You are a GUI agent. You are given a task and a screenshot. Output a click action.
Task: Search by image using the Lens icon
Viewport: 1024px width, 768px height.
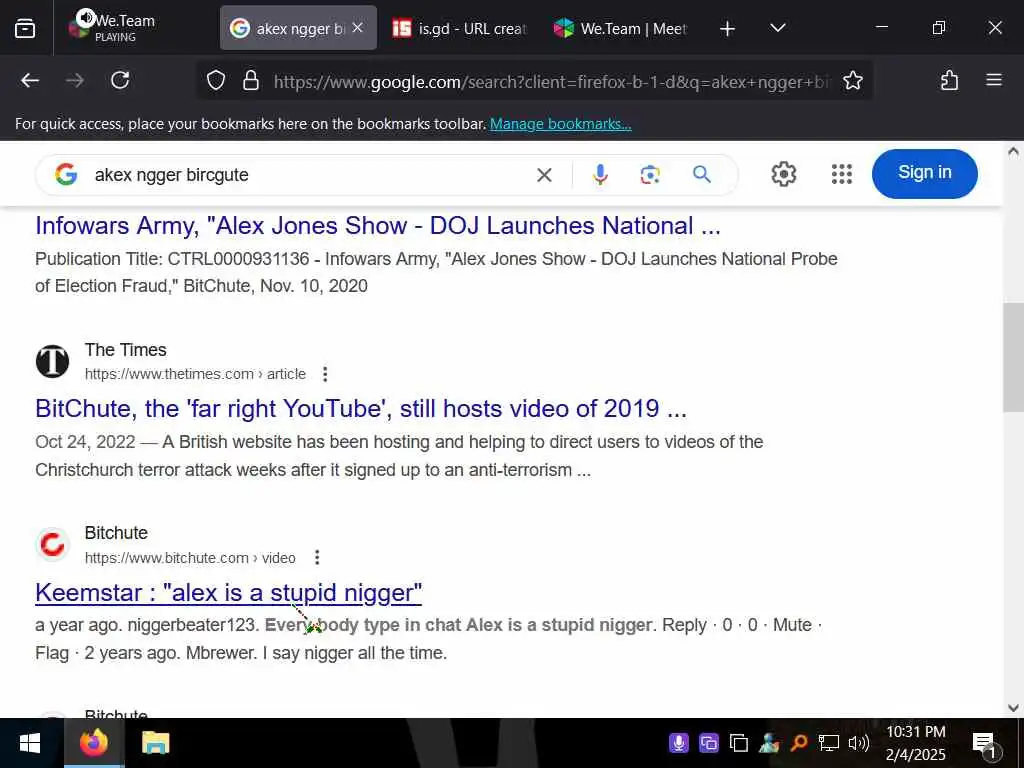tap(650, 174)
